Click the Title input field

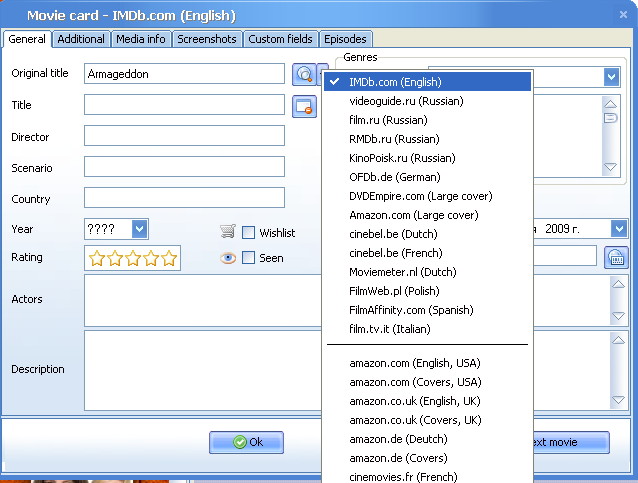tap(184, 105)
